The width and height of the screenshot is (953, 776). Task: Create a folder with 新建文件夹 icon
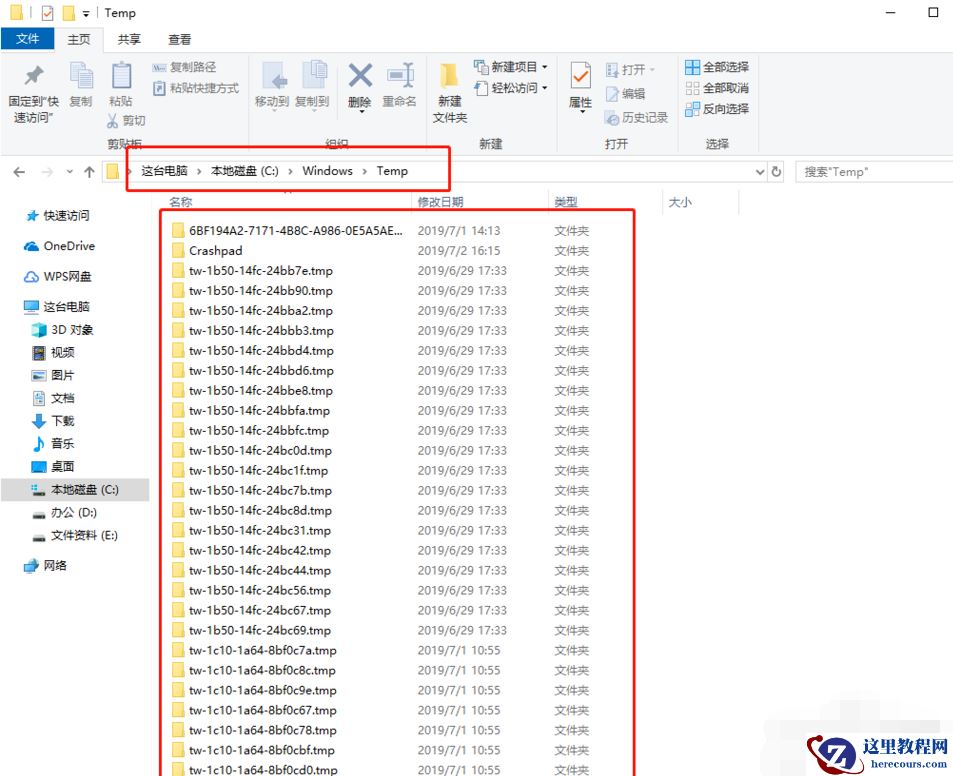(x=448, y=90)
